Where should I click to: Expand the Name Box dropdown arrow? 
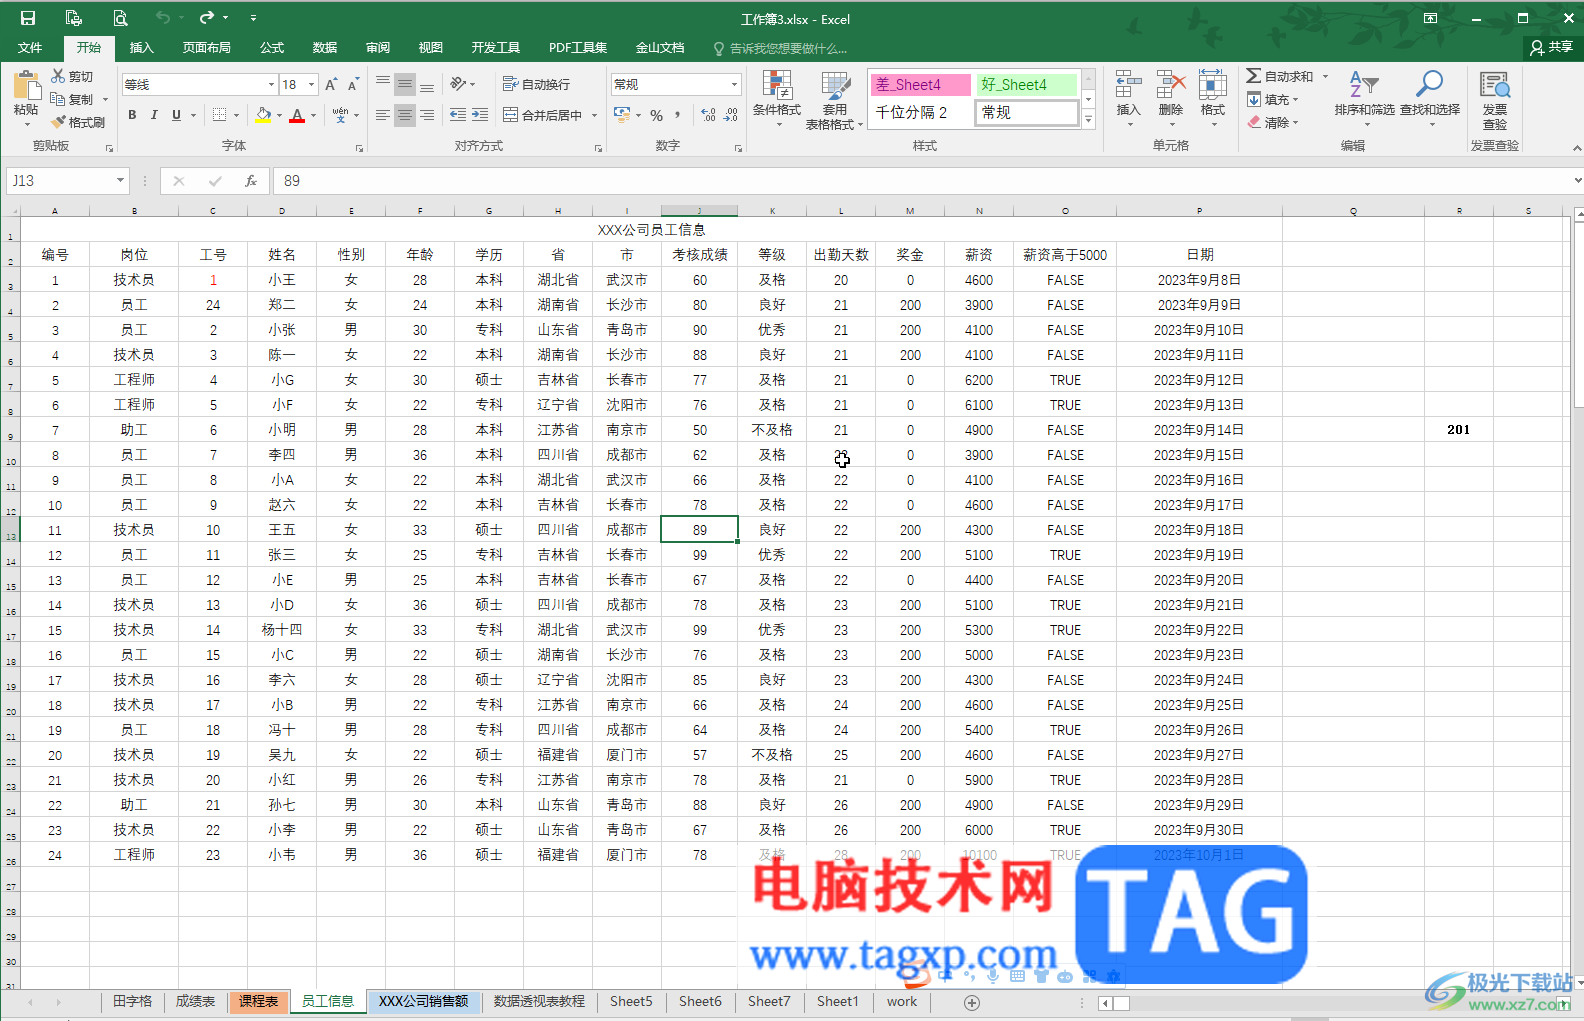[x=120, y=181]
